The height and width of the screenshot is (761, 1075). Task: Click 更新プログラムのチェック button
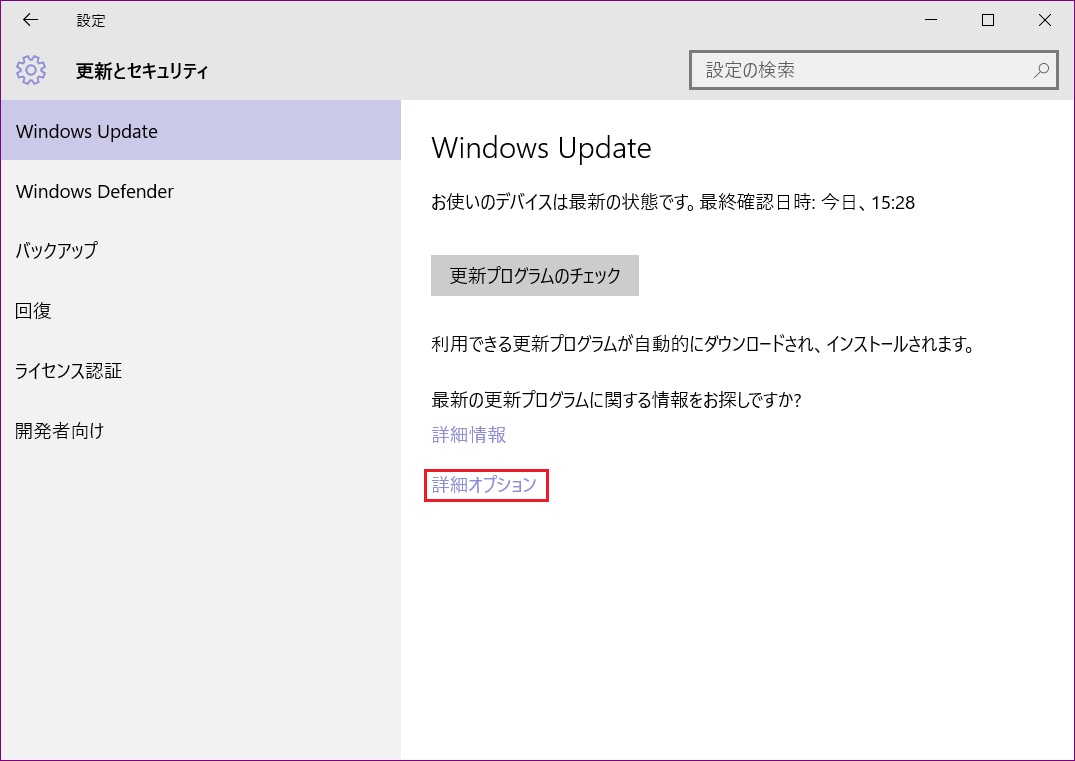(x=535, y=276)
